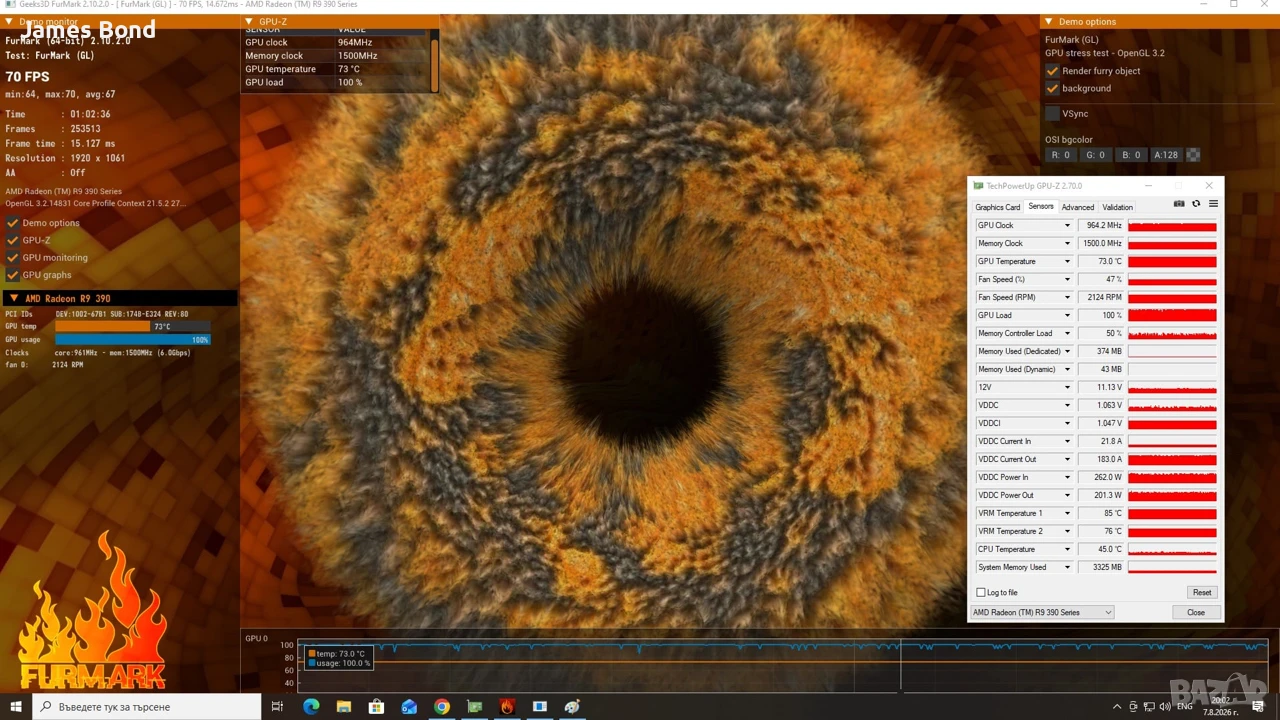Click the 70 FPS readout
The height and width of the screenshot is (720, 1280).
click(x=27, y=77)
